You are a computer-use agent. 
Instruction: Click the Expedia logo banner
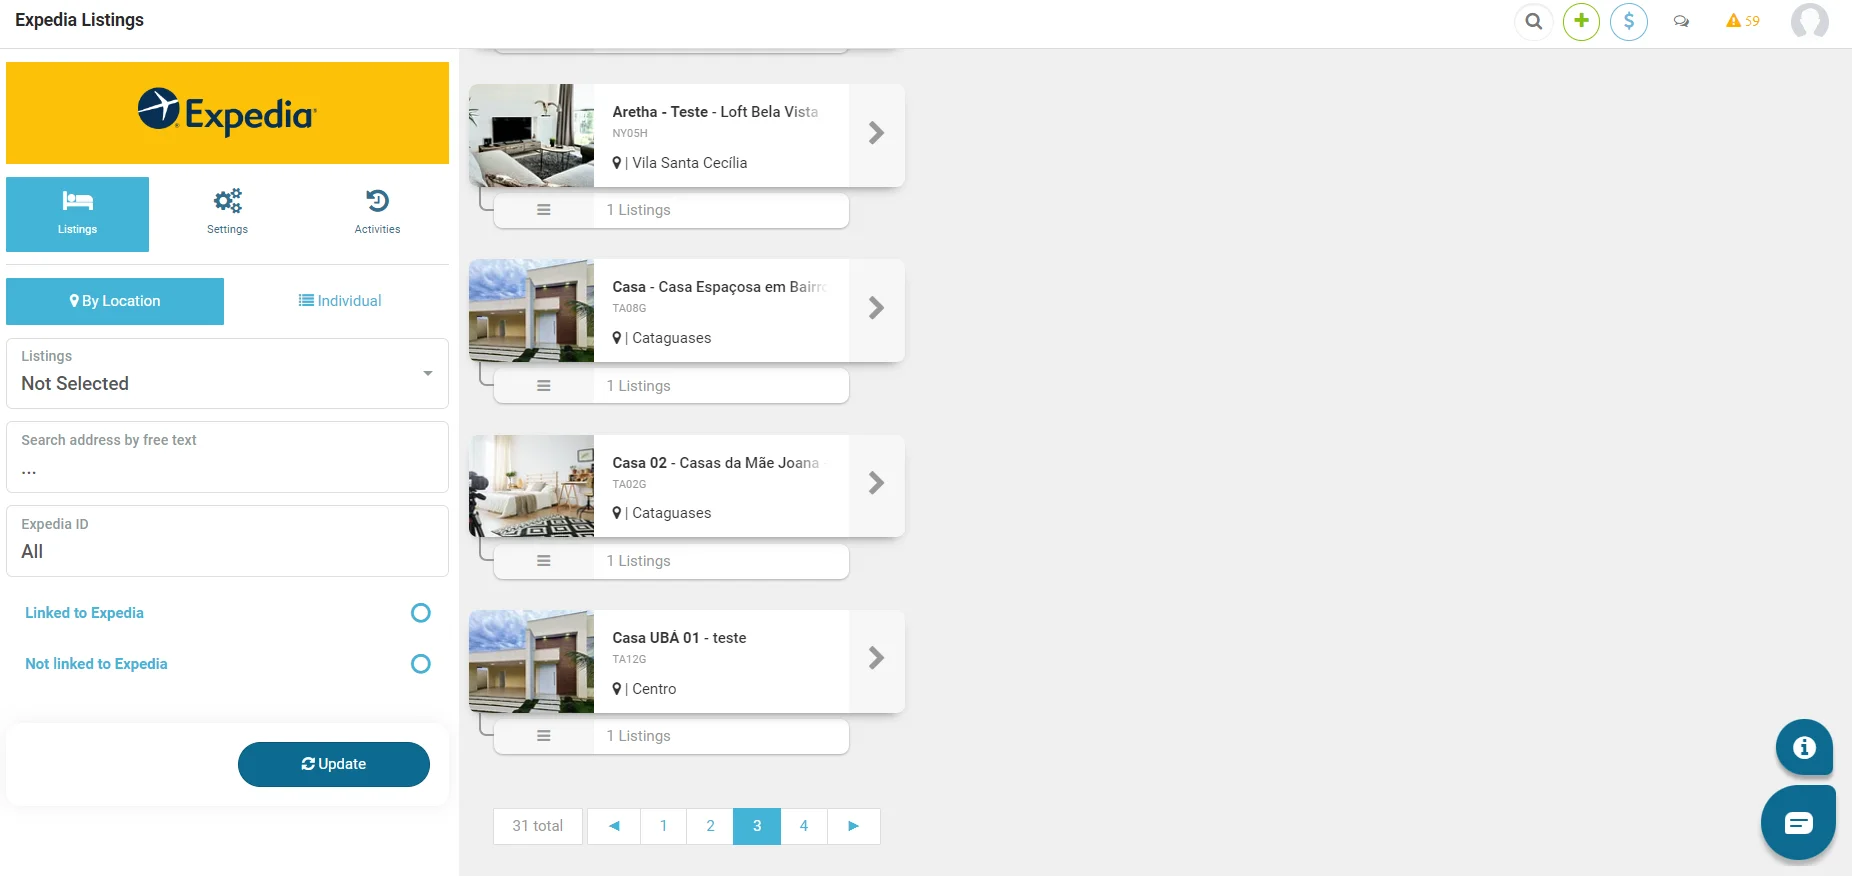[227, 113]
